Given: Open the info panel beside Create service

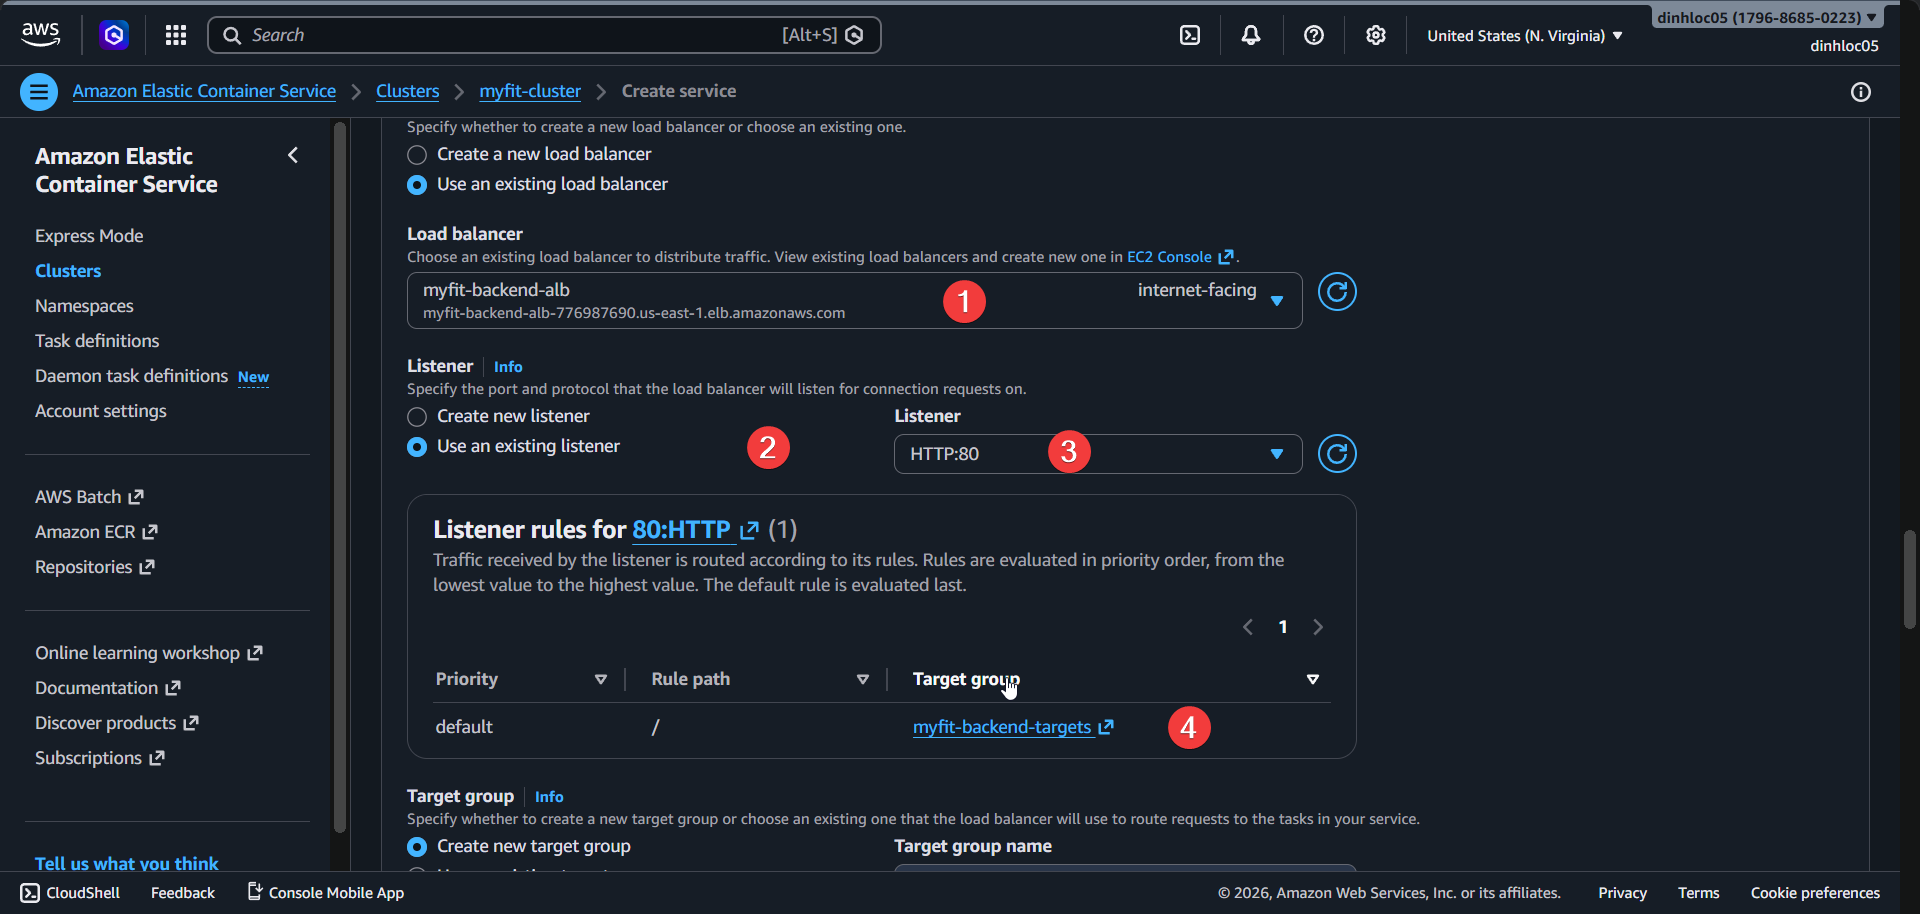Looking at the screenshot, I should pos(1861,92).
